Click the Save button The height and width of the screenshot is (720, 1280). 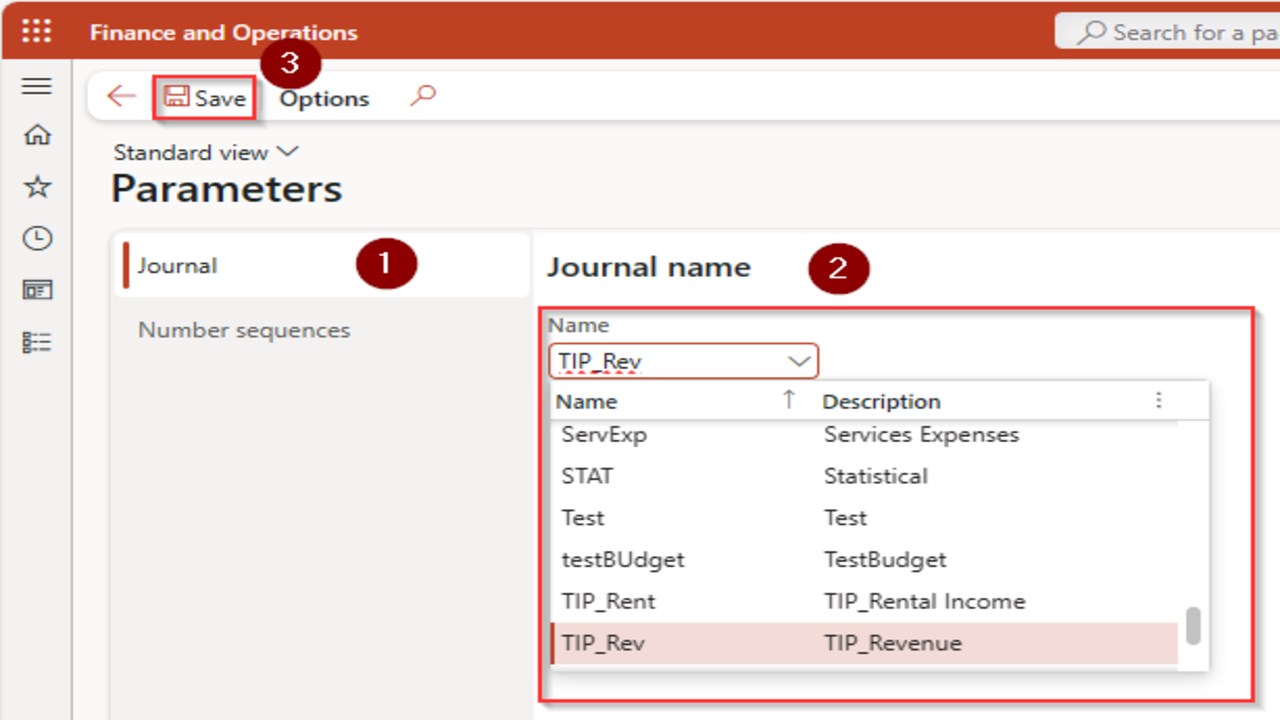coord(205,98)
